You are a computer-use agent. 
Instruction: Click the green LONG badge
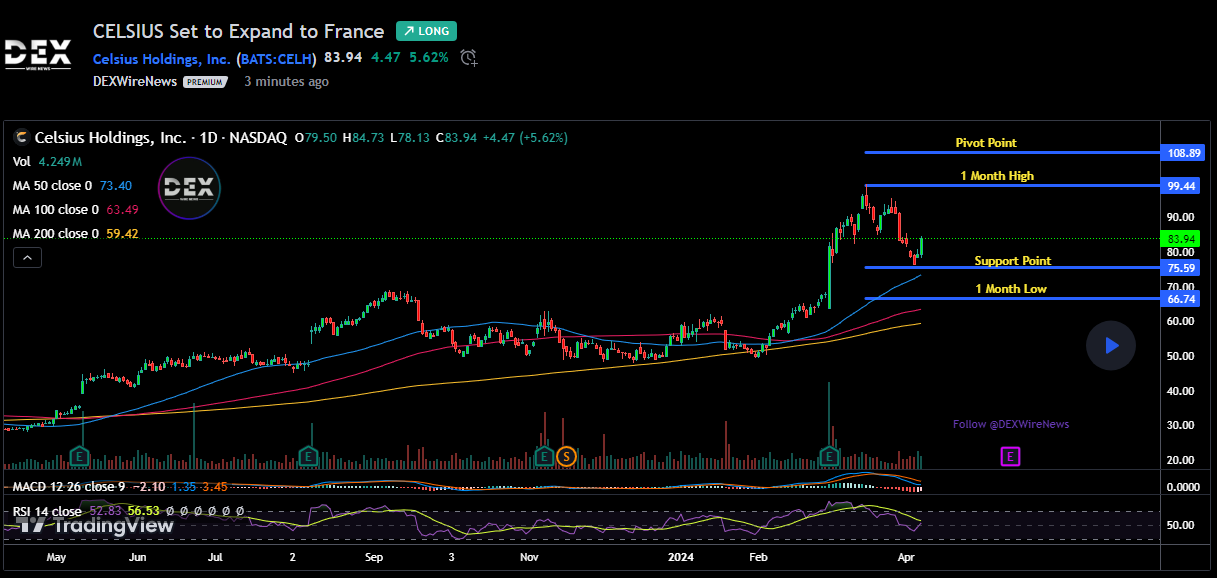coord(426,31)
